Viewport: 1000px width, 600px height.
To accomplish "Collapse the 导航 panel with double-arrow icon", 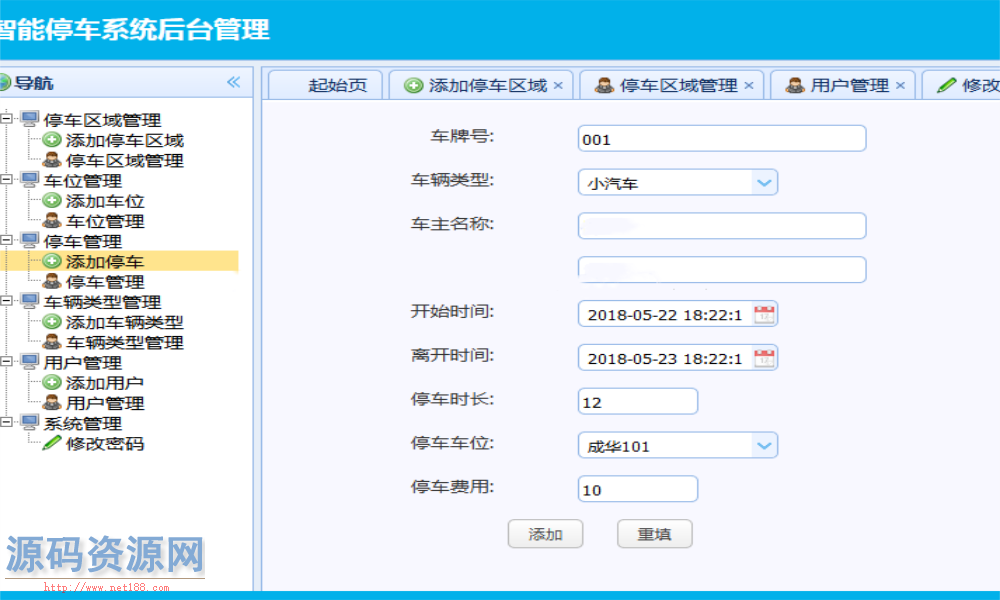I will tap(233, 82).
